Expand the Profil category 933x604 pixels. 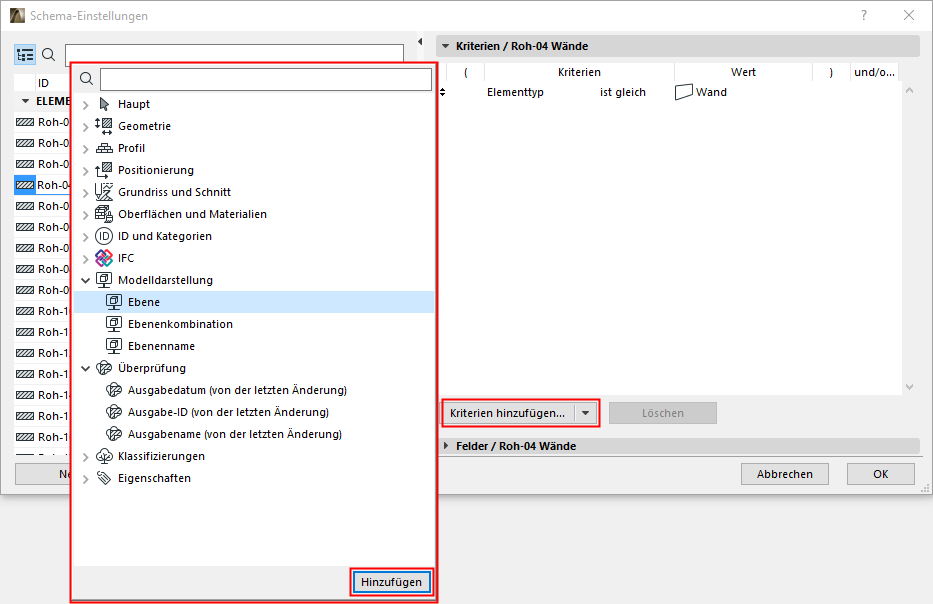pos(86,149)
